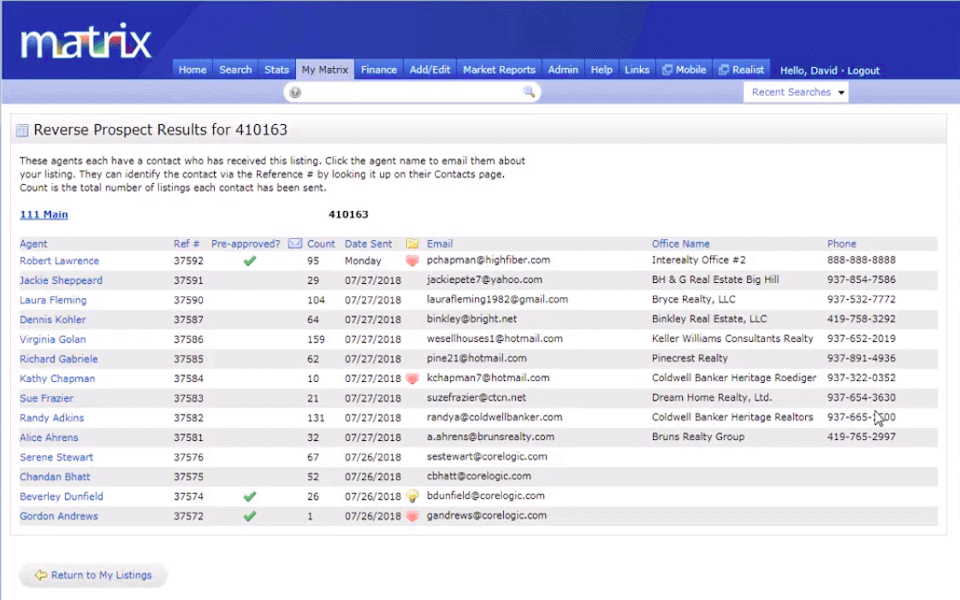Image resolution: width=960 pixels, height=600 pixels.
Task: Select the bold listing number 410163
Action: coord(348,214)
